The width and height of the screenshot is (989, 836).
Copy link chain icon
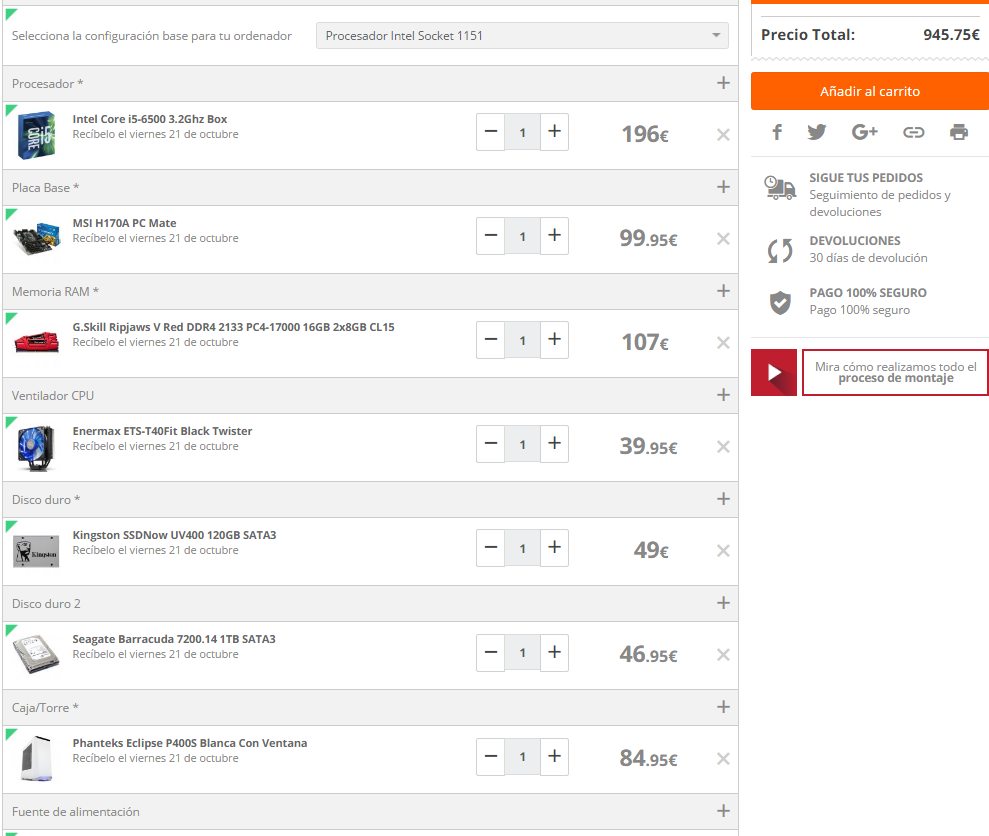click(913, 132)
